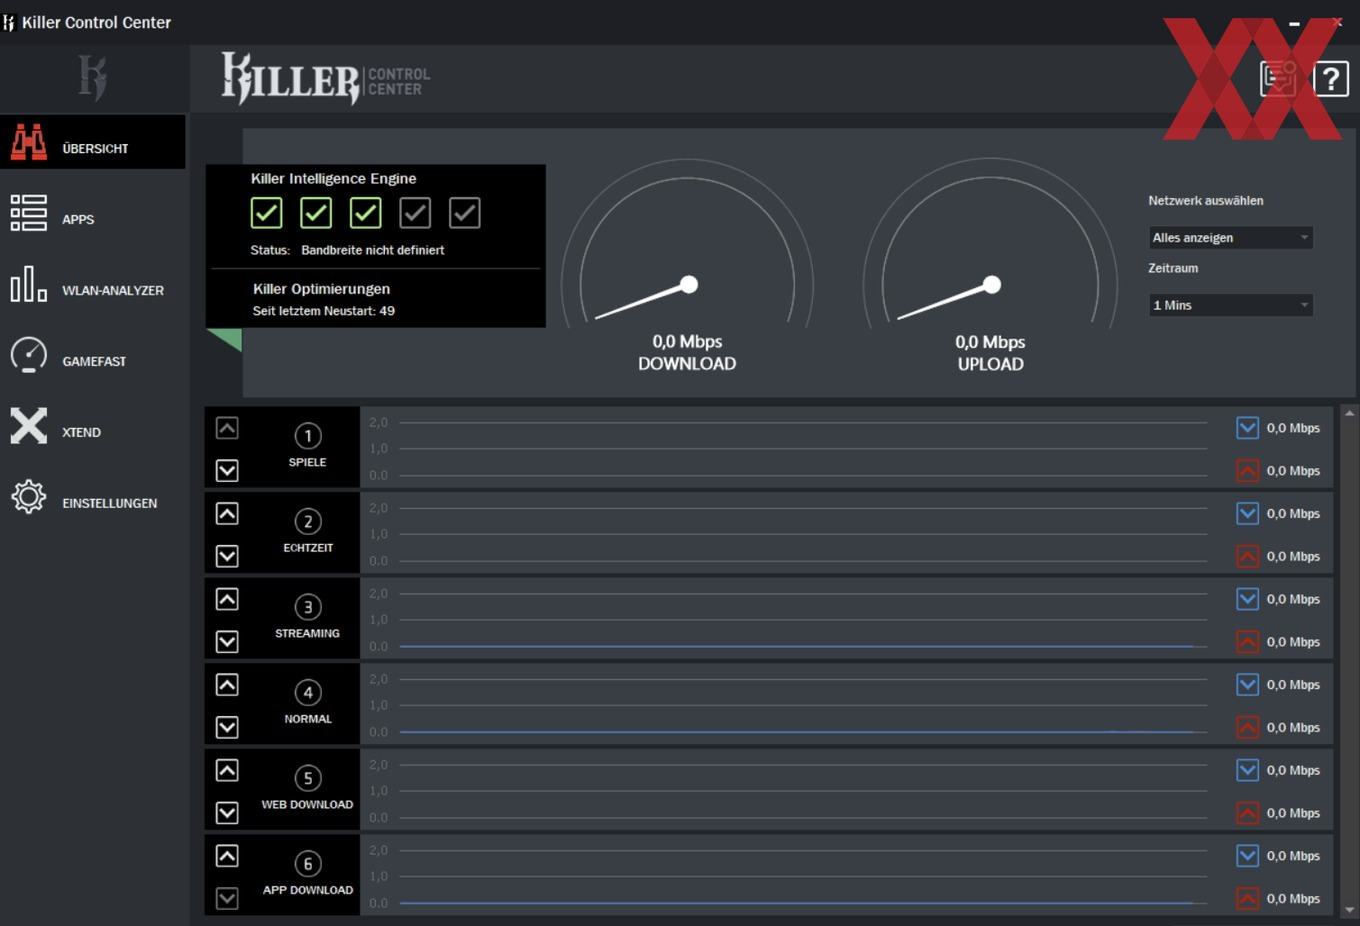The width and height of the screenshot is (1360, 926).
Task: Select the Übersicht menu label
Action: click(95, 148)
